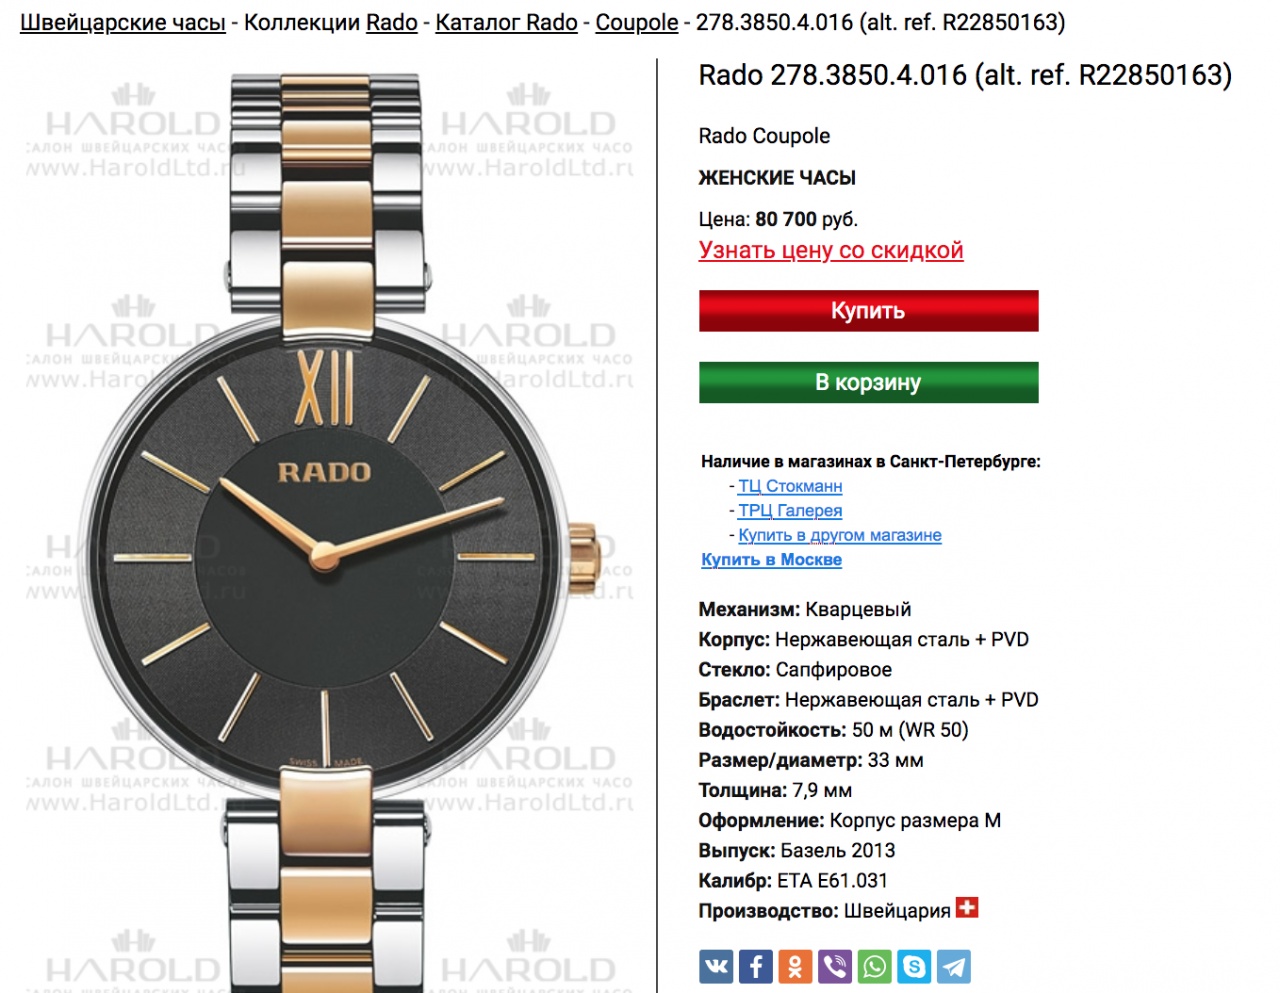Share the page on VK
The width and height of the screenshot is (1280, 993).
[716, 966]
